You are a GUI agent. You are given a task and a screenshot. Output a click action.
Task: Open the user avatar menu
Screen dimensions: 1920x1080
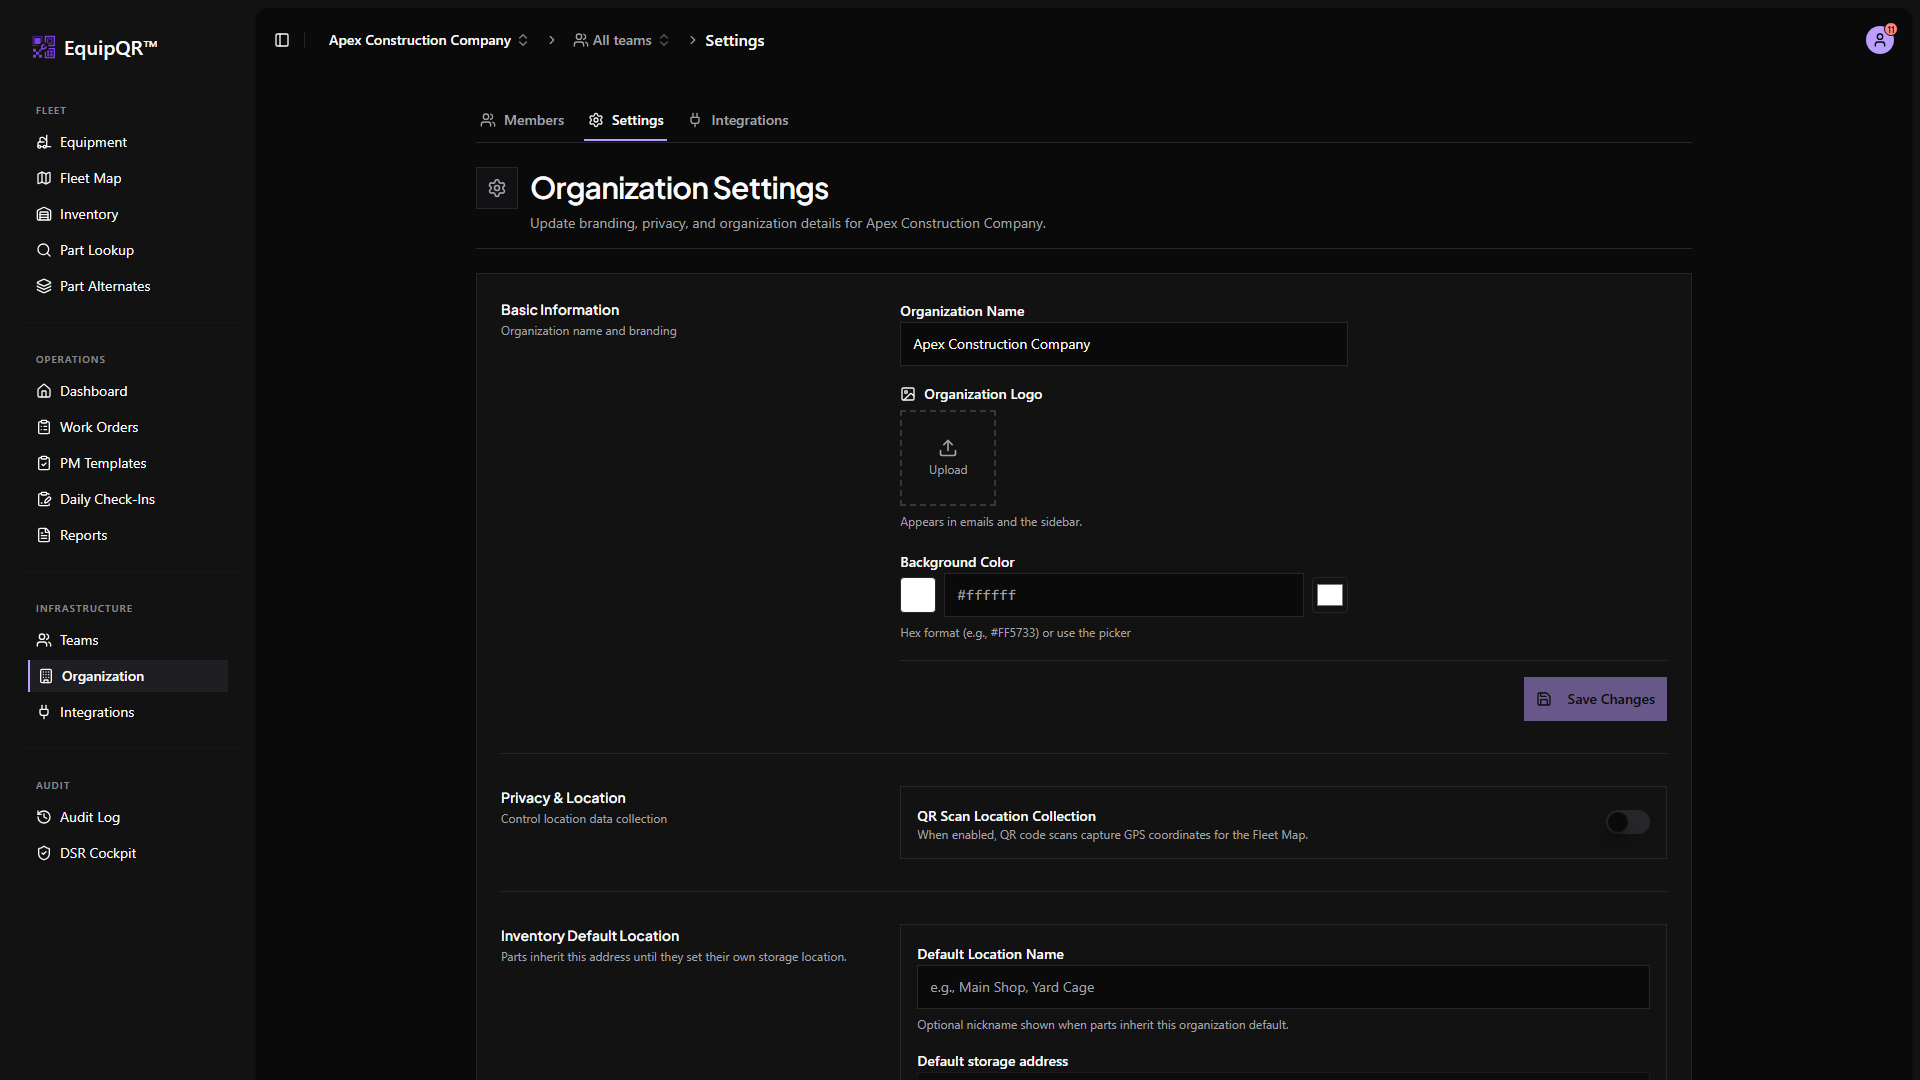(1880, 40)
